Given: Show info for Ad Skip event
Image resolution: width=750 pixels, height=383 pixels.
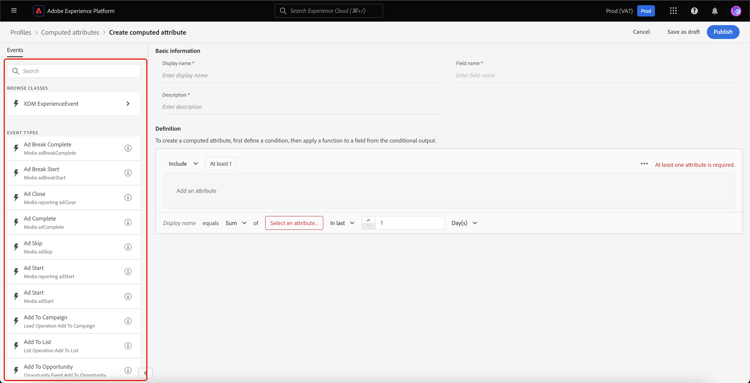Looking at the screenshot, I should click(128, 247).
